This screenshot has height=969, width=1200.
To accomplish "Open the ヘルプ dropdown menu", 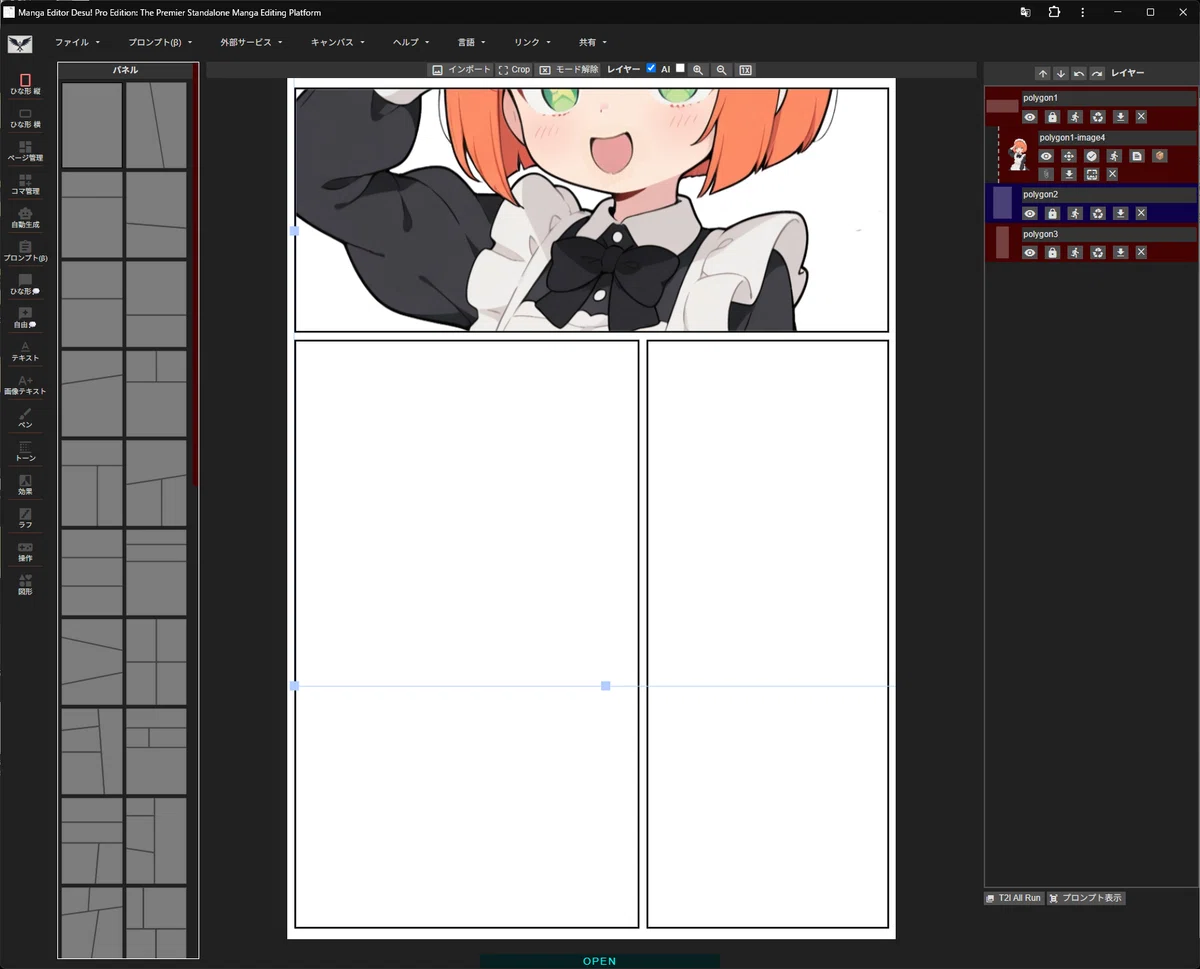I will pyautogui.click(x=410, y=43).
